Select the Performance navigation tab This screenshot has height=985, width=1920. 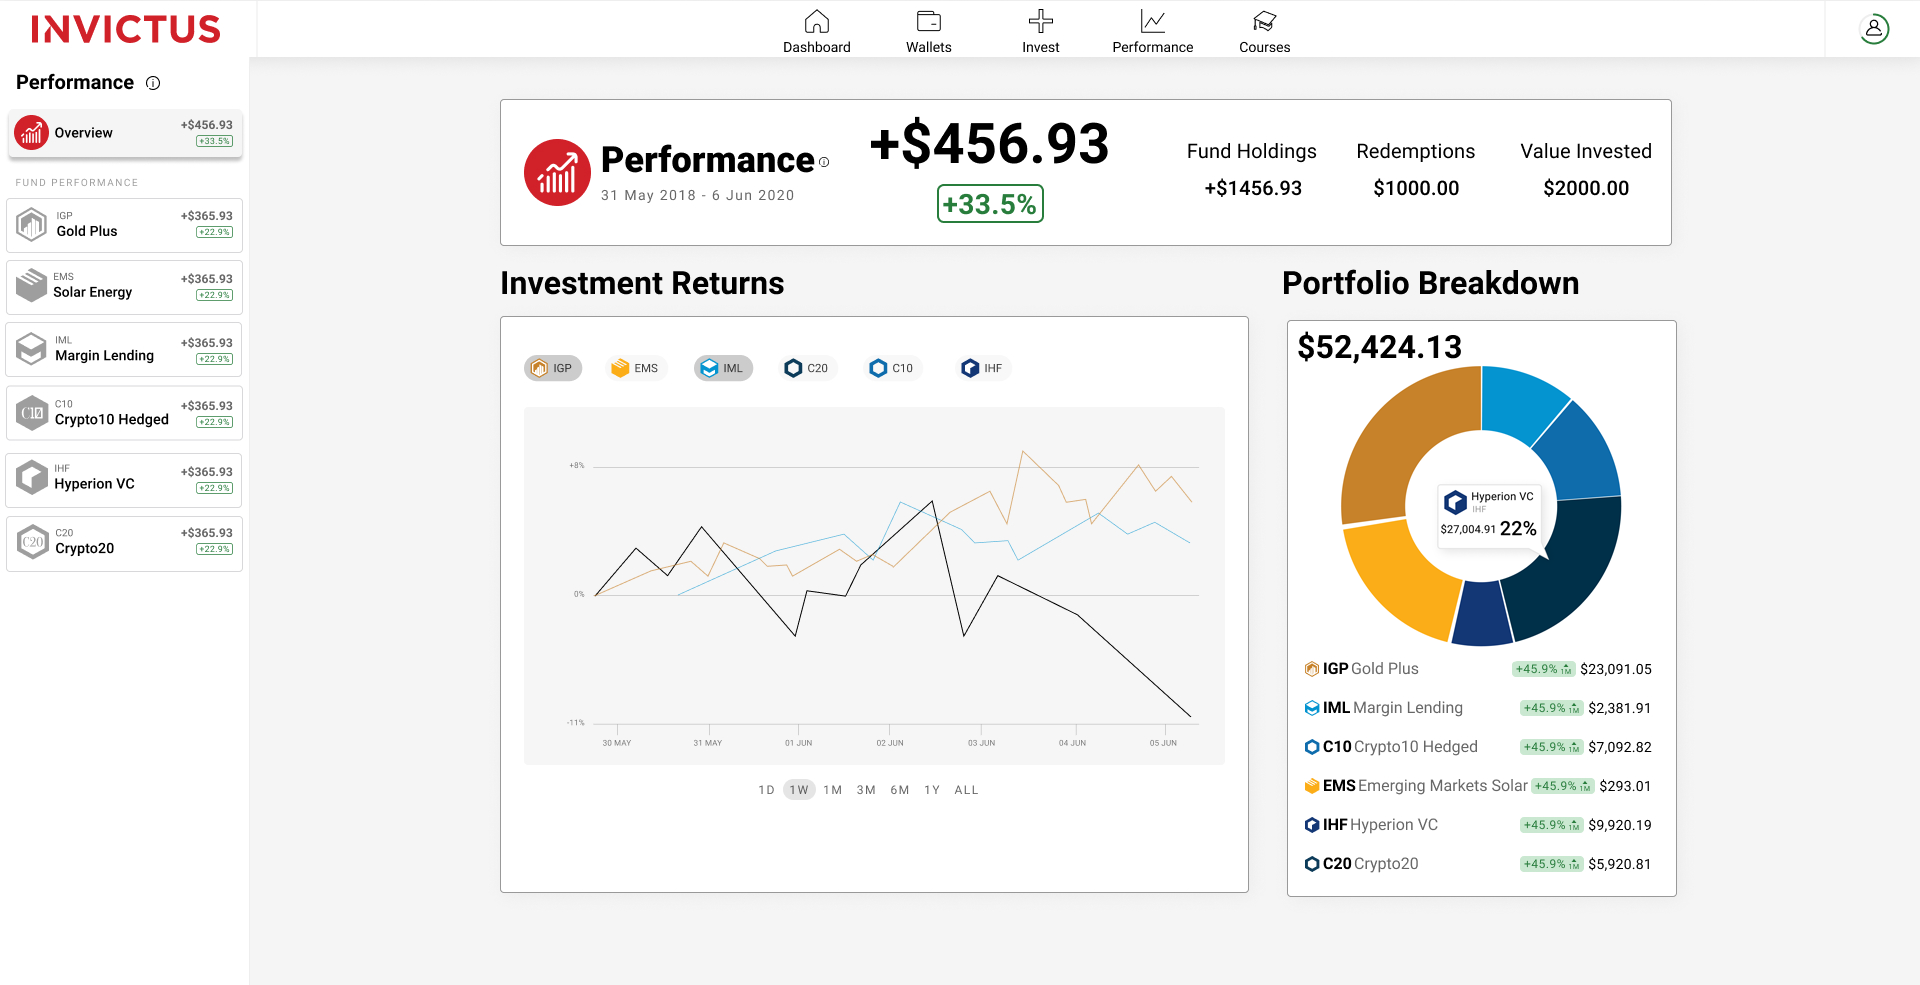tap(1152, 31)
